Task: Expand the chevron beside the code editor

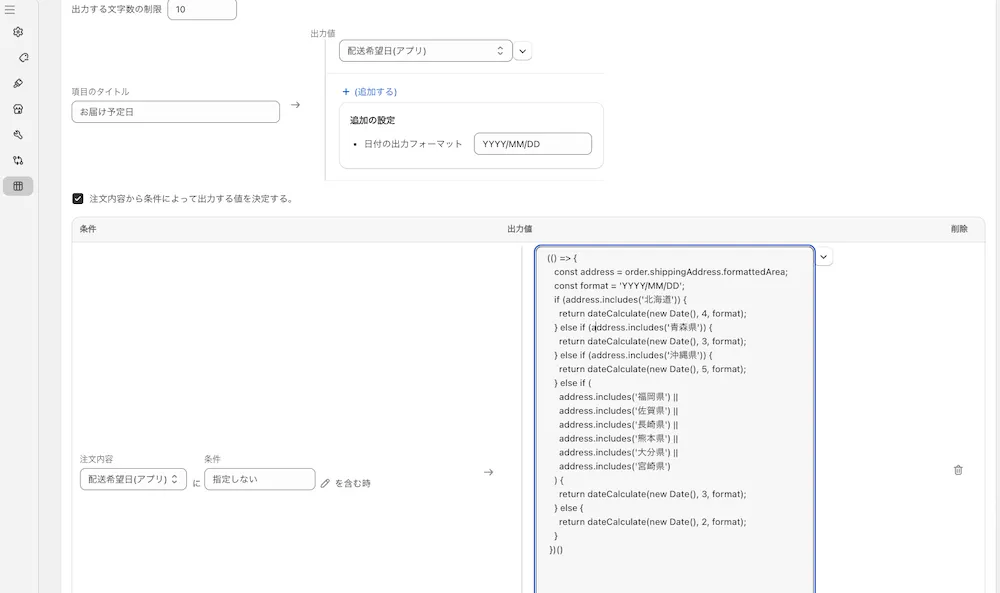Action: (824, 257)
